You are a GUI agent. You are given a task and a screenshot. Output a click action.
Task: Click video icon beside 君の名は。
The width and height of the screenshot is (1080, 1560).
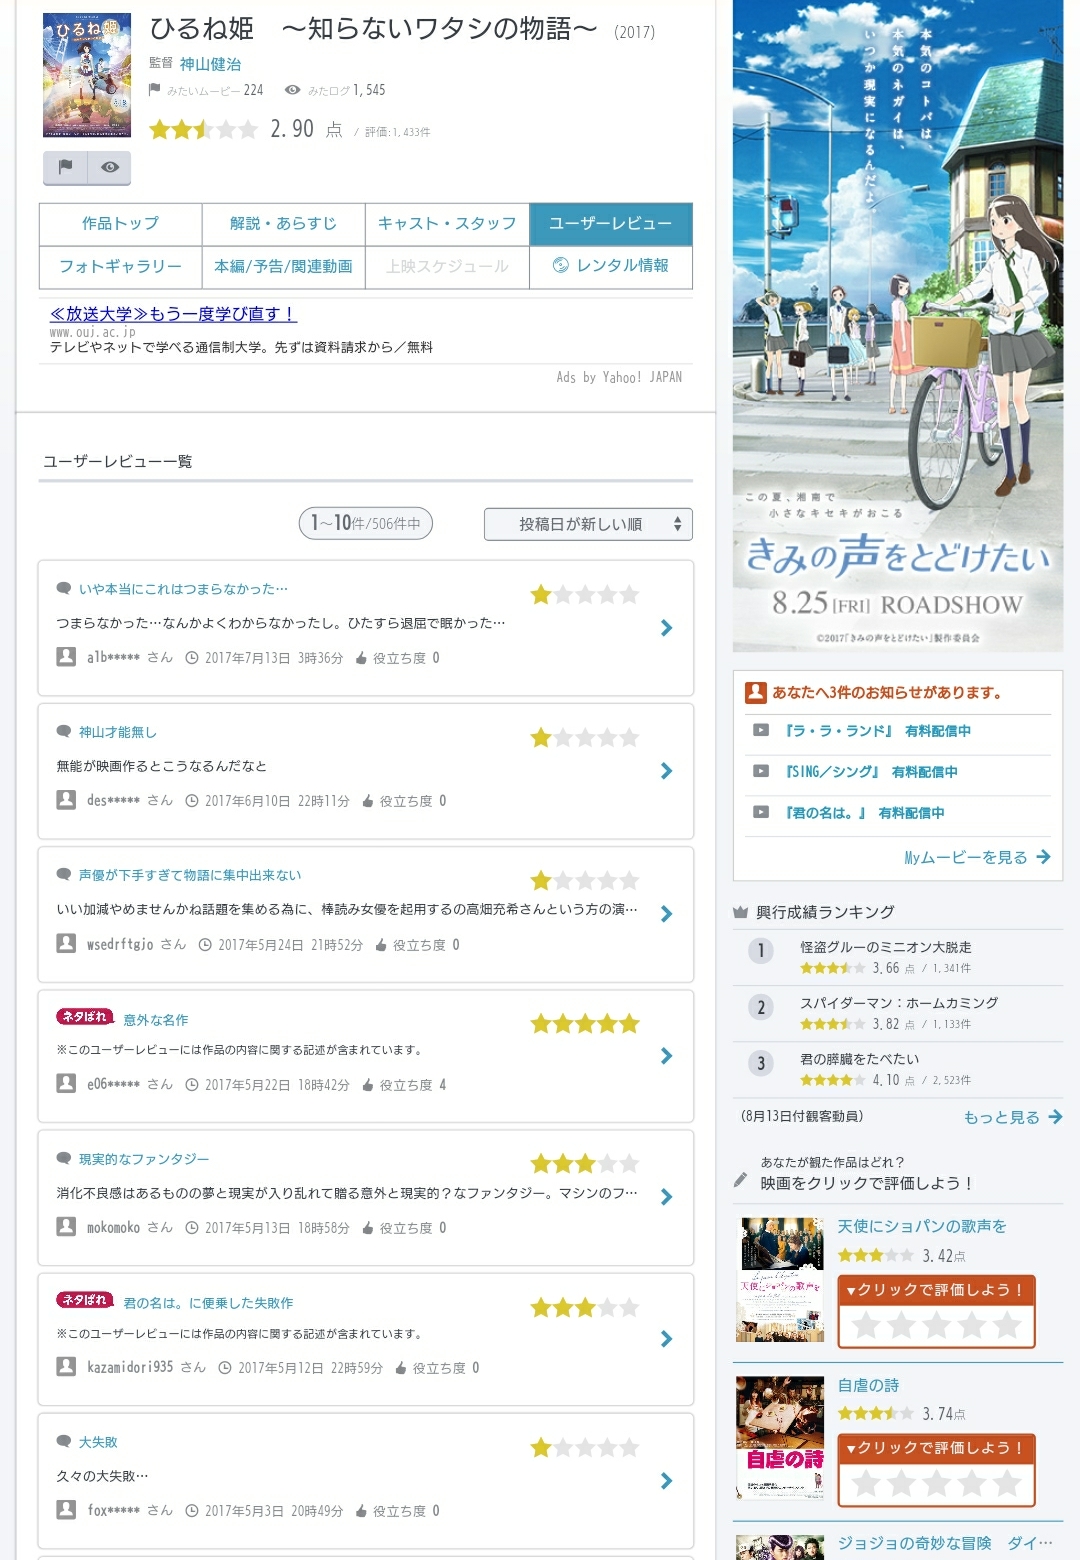[x=761, y=812]
